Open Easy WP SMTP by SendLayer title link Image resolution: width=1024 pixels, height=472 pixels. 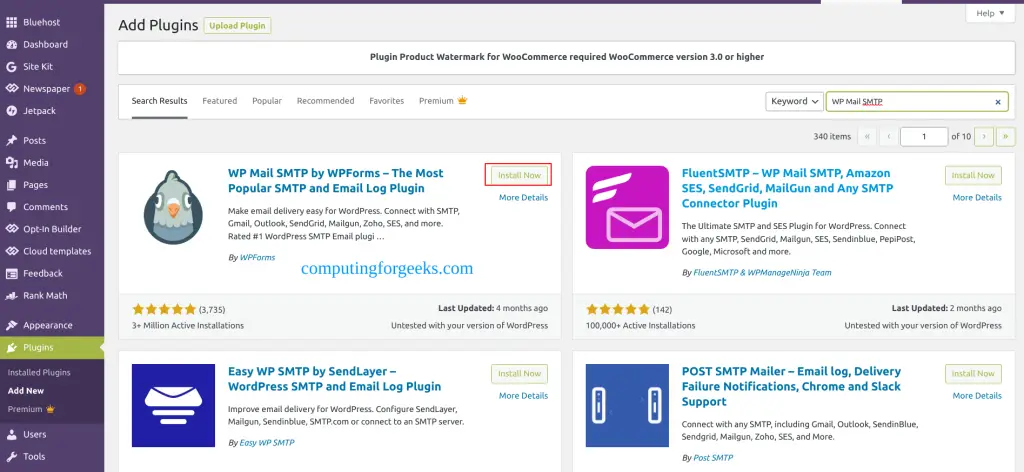click(x=334, y=379)
